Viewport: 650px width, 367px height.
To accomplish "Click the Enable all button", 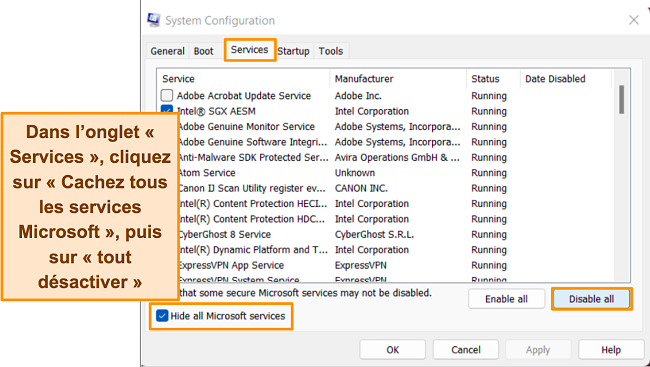I will click(x=506, y=299).
